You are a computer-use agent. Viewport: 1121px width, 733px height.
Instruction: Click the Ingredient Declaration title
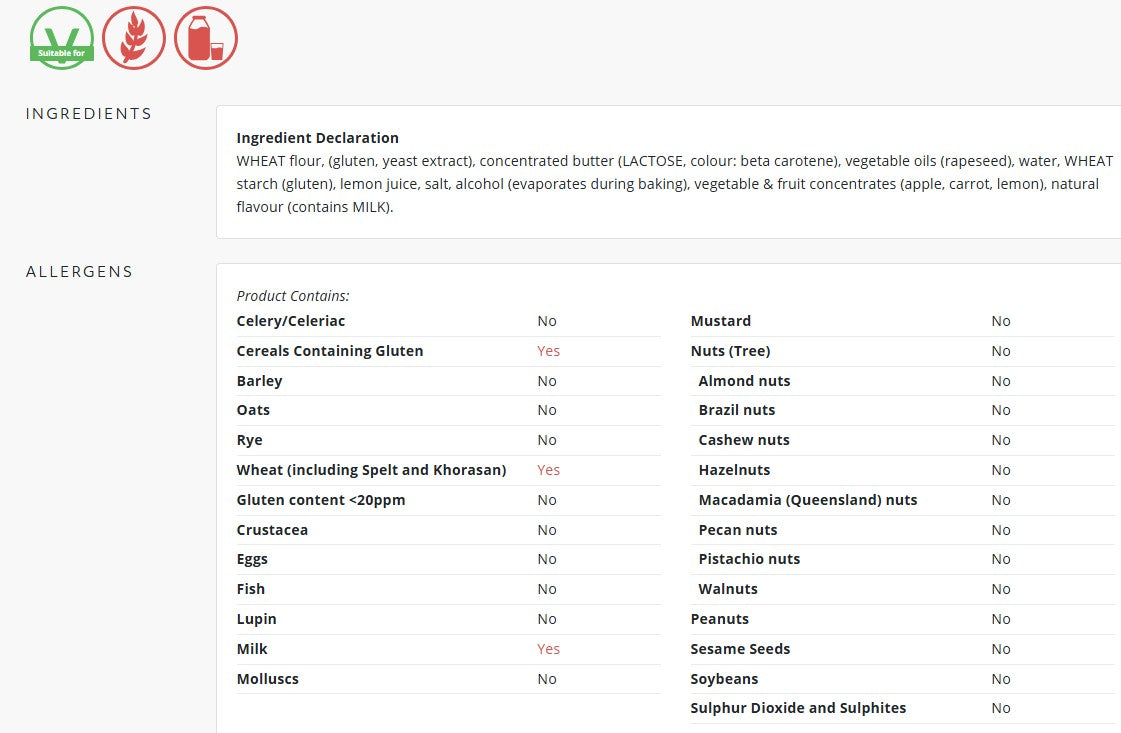click(317, 138)
